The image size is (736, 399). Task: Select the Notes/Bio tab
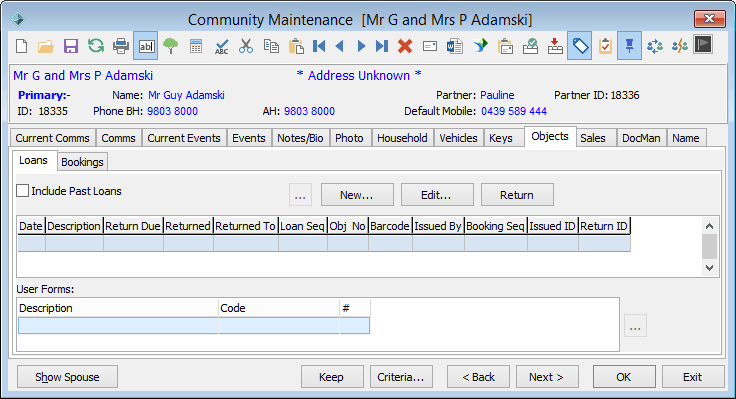click(x=300, y=138)
